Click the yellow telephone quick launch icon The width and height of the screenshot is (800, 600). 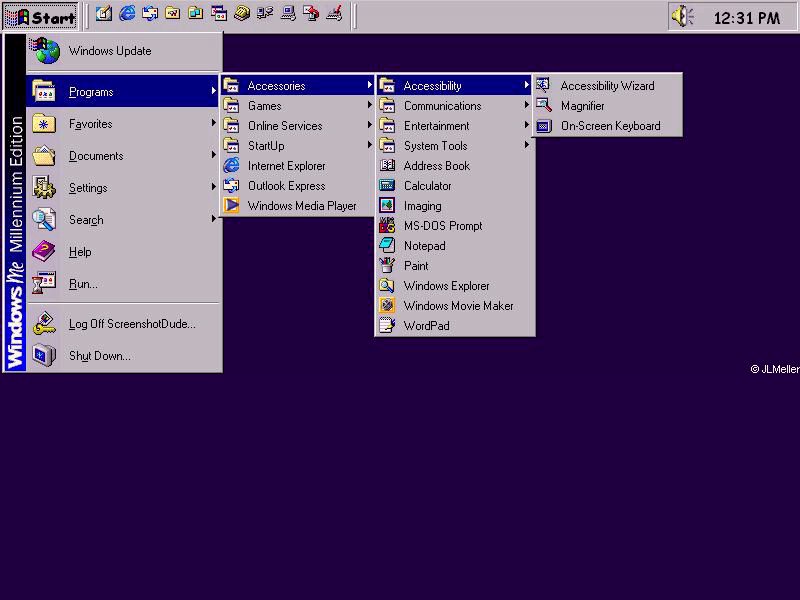(242, 14)
